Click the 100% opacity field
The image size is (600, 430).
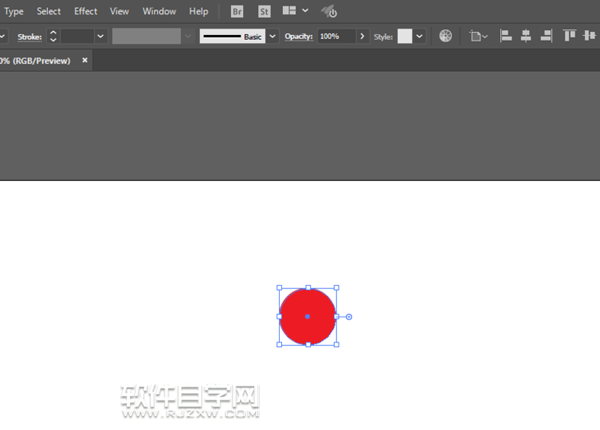tap(337, 36)
